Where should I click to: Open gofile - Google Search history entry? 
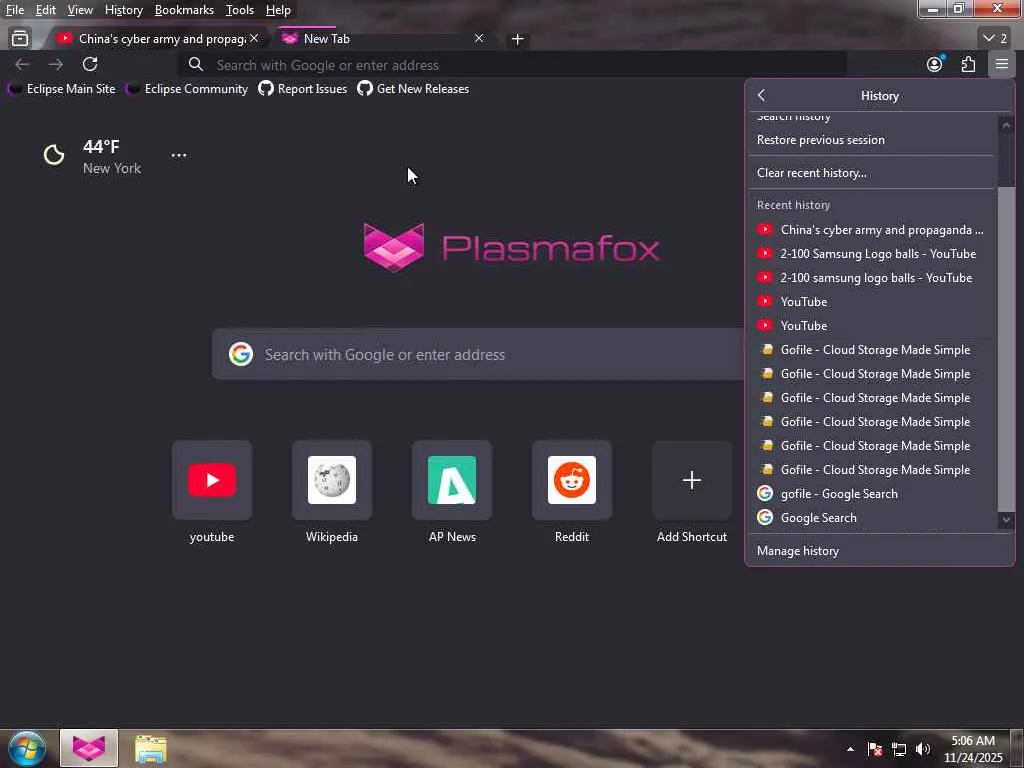point(871,494)
